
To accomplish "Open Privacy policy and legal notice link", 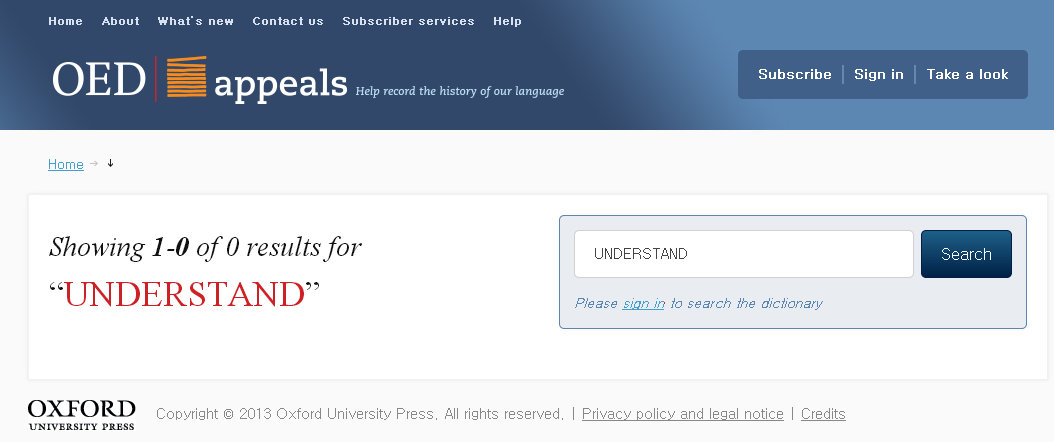I will click(682, 414).
